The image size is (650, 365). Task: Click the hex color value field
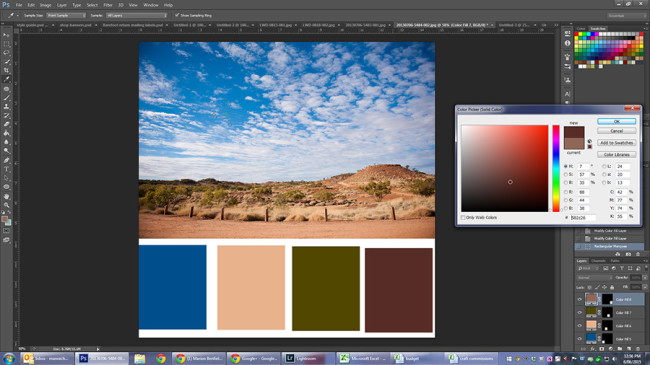click(x=583, y=217)
